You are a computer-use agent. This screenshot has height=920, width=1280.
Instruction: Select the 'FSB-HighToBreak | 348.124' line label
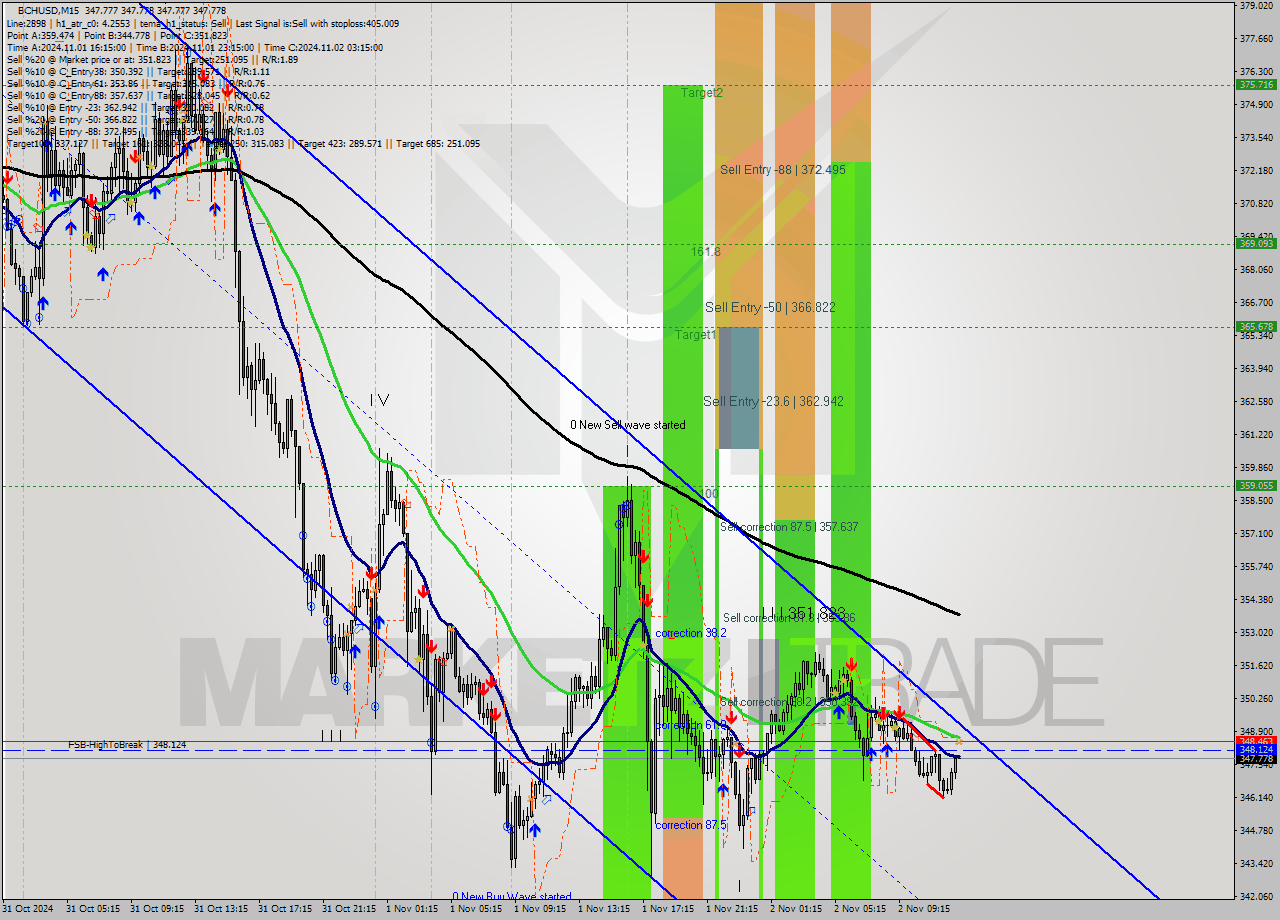click(x=127, y=745)
